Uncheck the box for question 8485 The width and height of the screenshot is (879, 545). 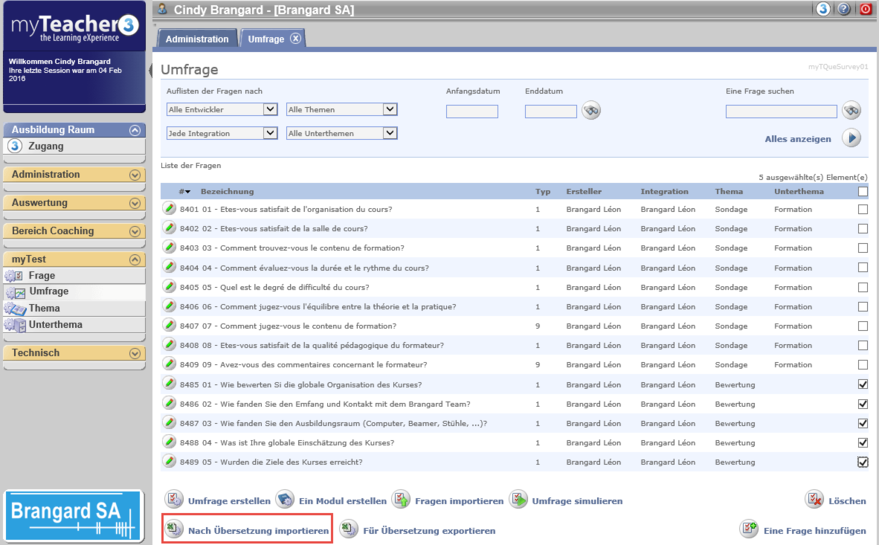pyautogui.click(x=863, y=385)
